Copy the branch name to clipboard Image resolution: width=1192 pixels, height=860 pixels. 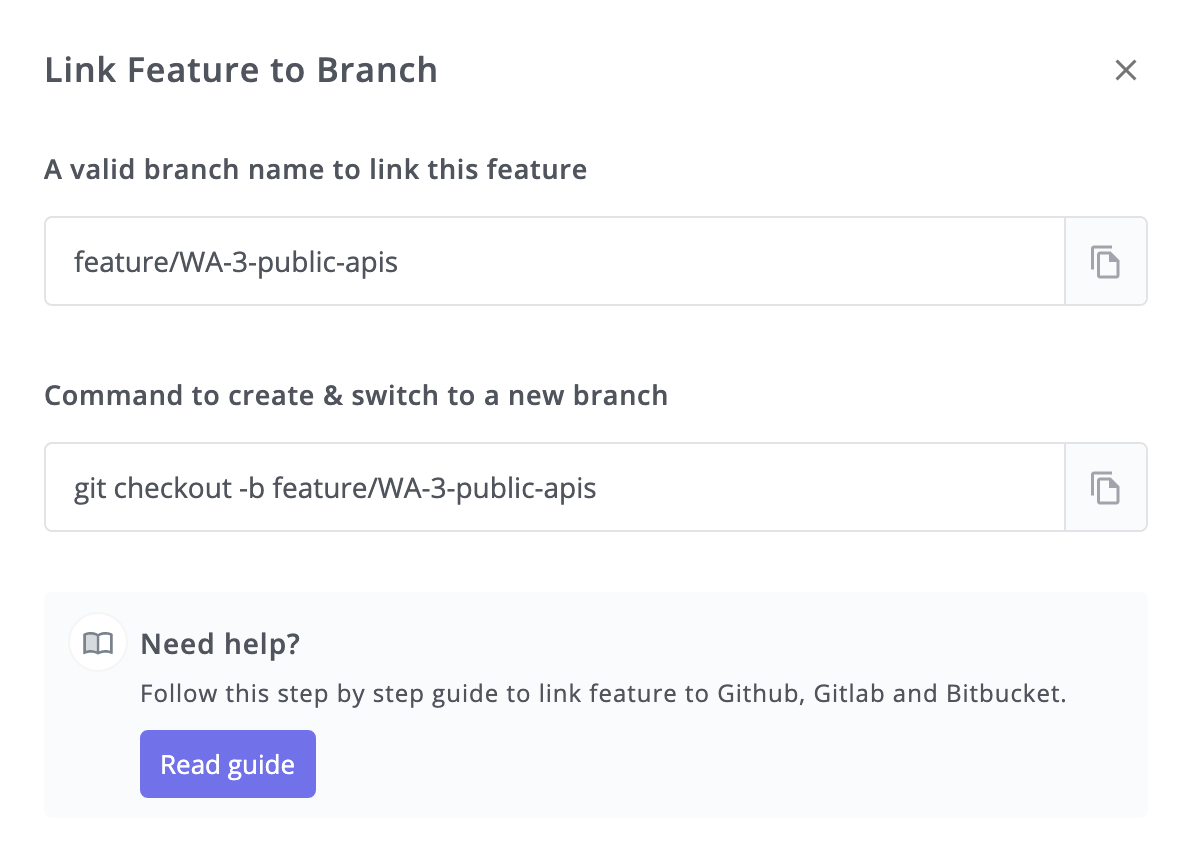pyautogui.click(x=1105, y=262)
